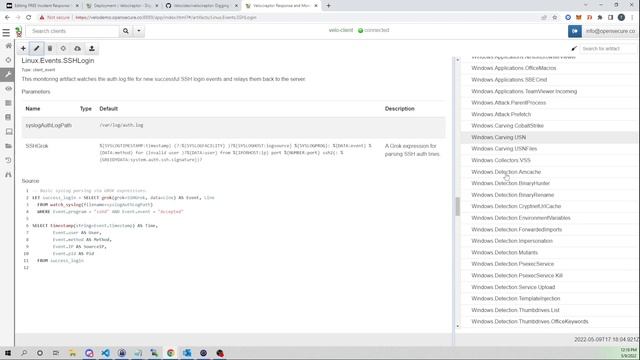Expand the client search dropdown arrow
This screenshot has width=640, height=360.
pos(139,31)
